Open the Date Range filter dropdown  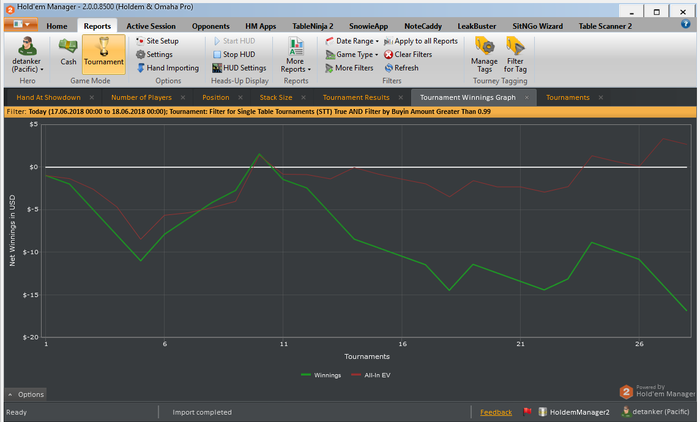pyautogui.click(x=352, y=41)
